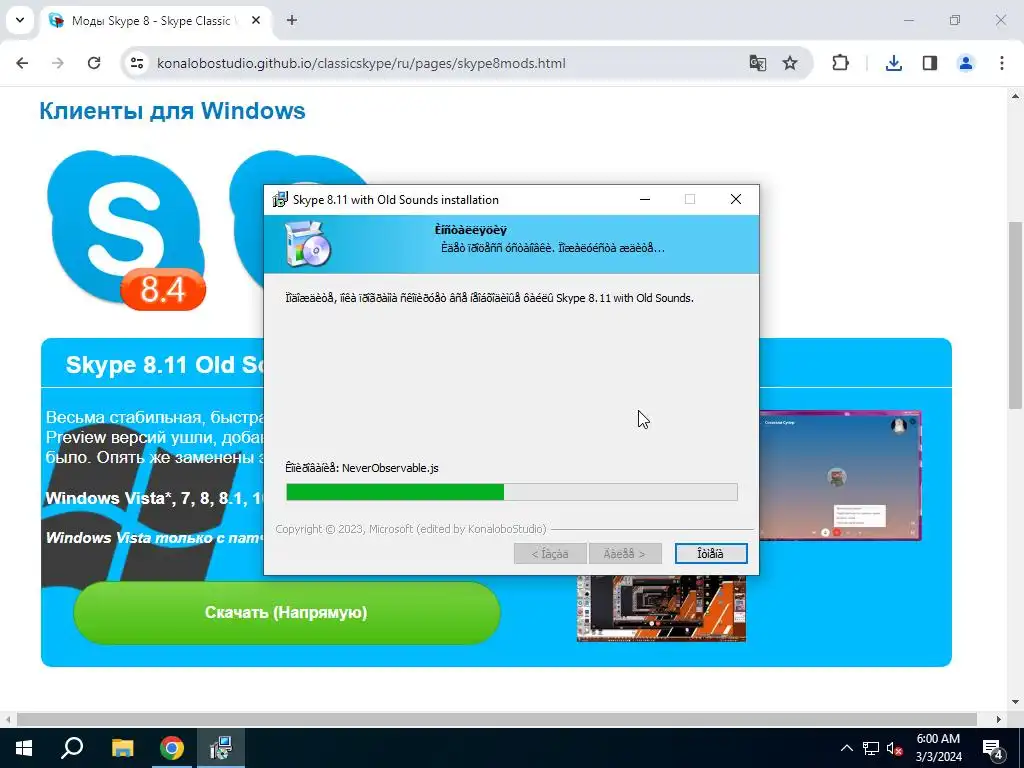Screen dimensions: 1024x768
Task: Open network status tray icon
Action: point(871,748)
